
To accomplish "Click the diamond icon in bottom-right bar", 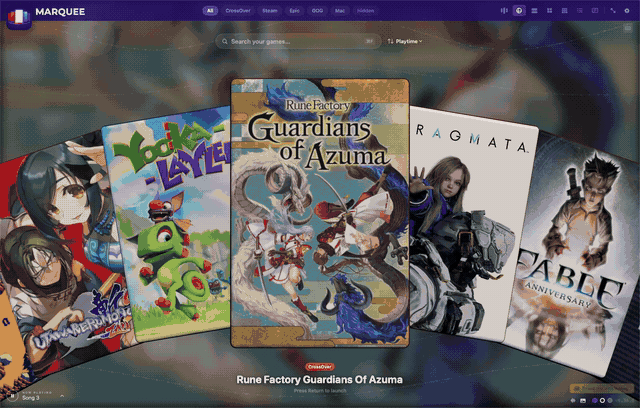I will 573,401.
